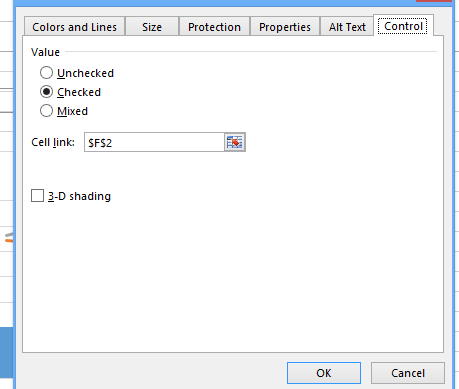Open the Size tab
459x389 pixels.
pyautogui.click(x=152, y=27)
